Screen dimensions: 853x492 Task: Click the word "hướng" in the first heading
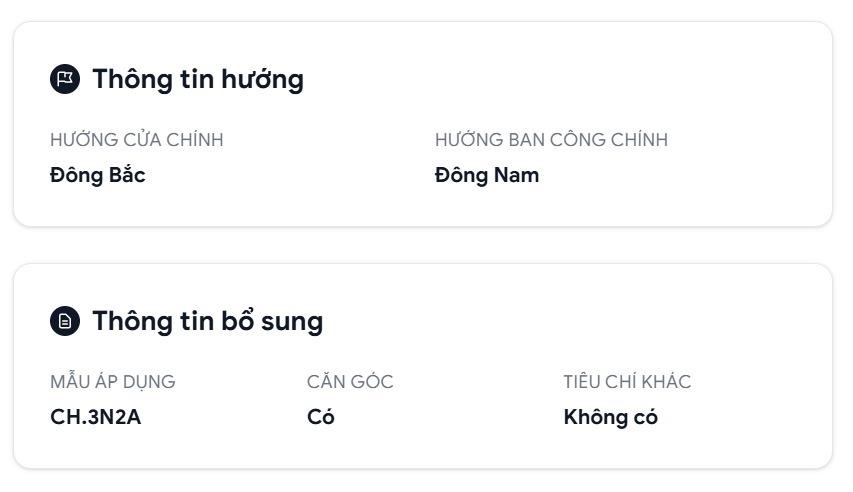(x=262, y=80)
